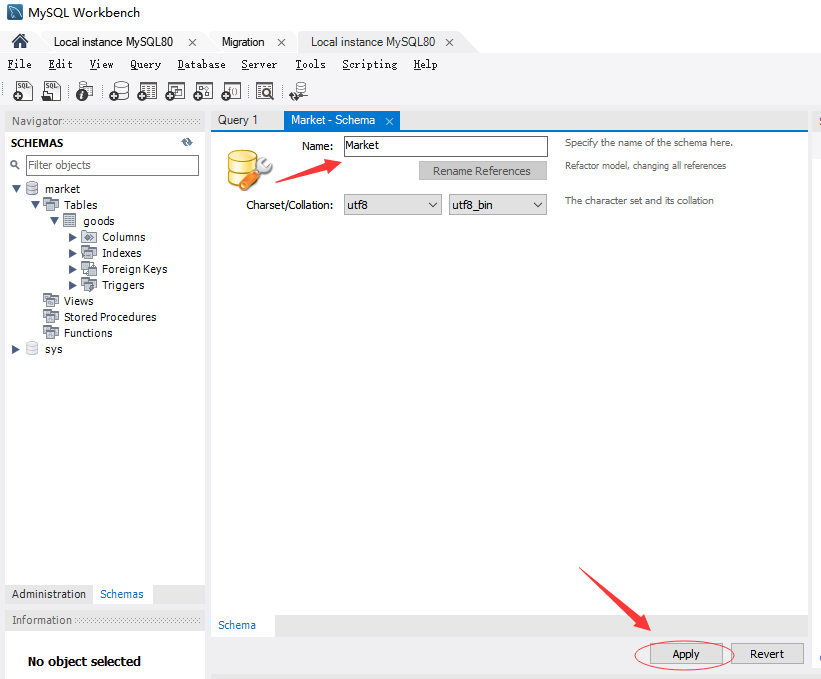Select the Functions tree item label
821x679 pixels.
pyautogui.click(x=88, y=333)
